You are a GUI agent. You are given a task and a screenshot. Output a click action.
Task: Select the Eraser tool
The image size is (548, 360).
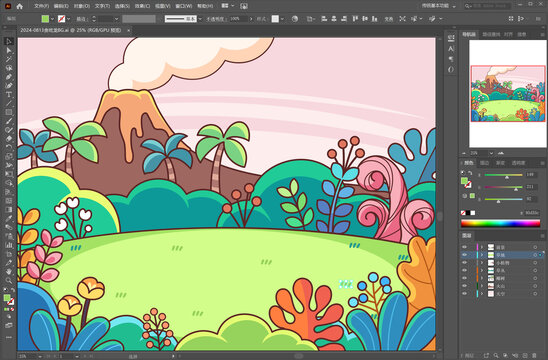pos(9,139)
